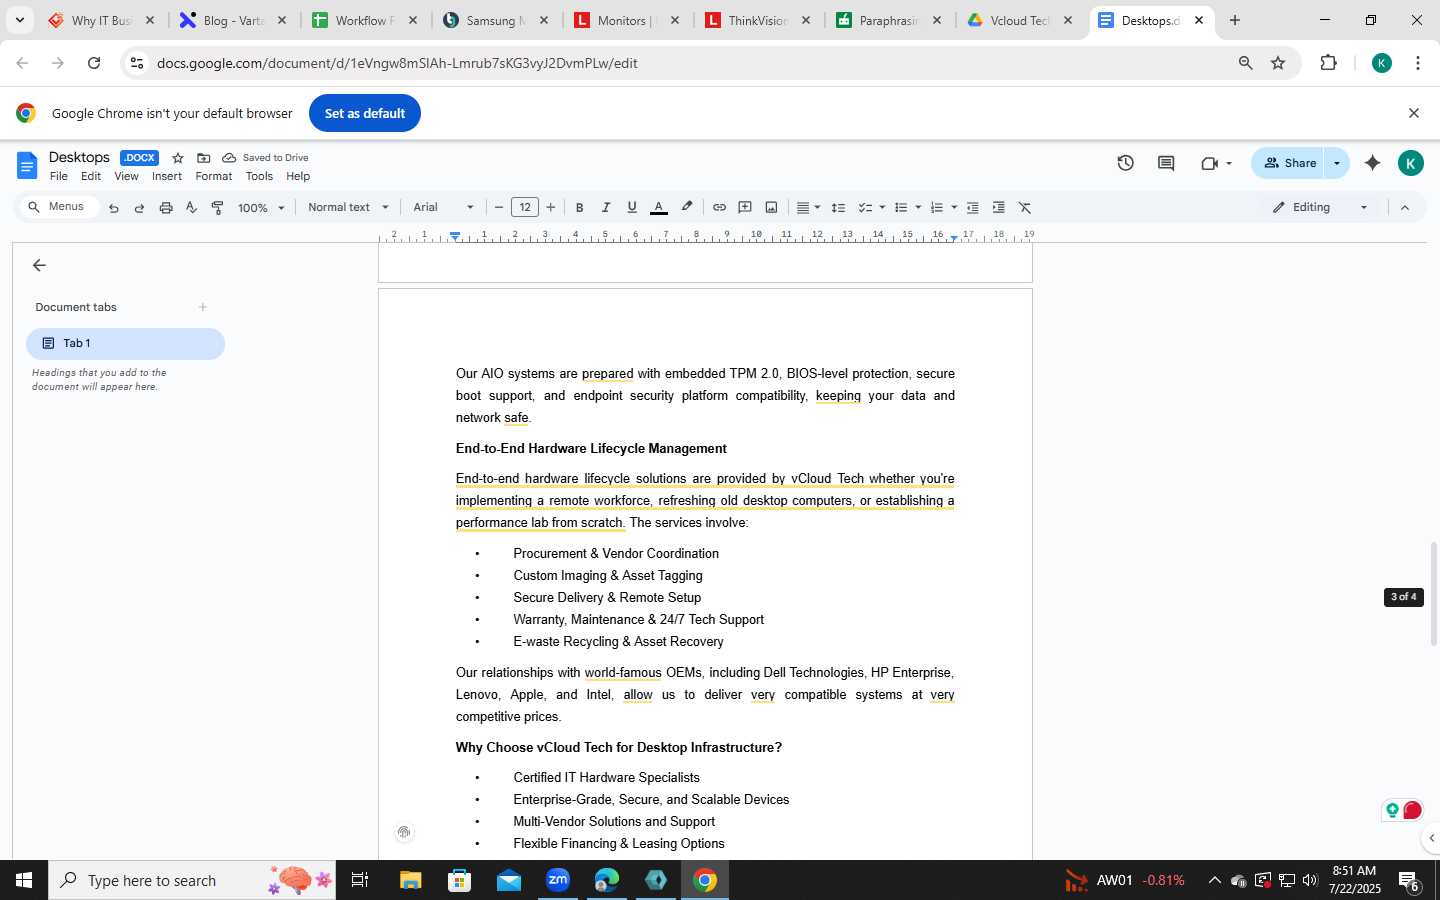Add a comment via toolbar icon

745,208
